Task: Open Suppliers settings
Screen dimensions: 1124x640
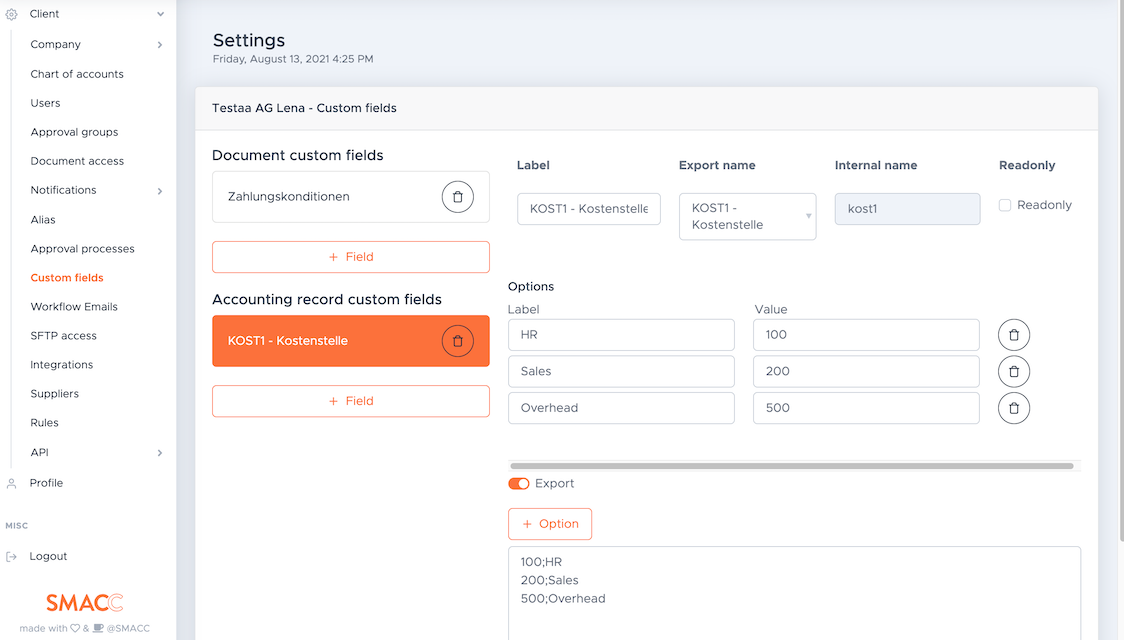Action: [x=54, y=393]
